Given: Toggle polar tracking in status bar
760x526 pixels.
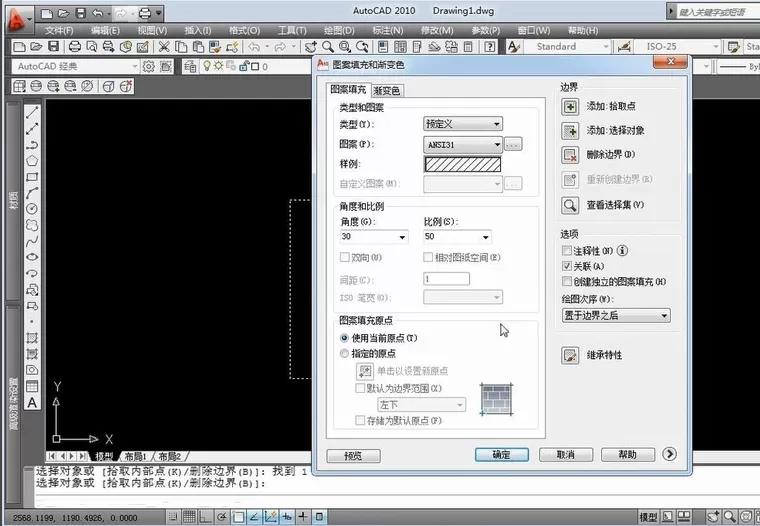Looking at the screenshot, I should coord(222,517).
